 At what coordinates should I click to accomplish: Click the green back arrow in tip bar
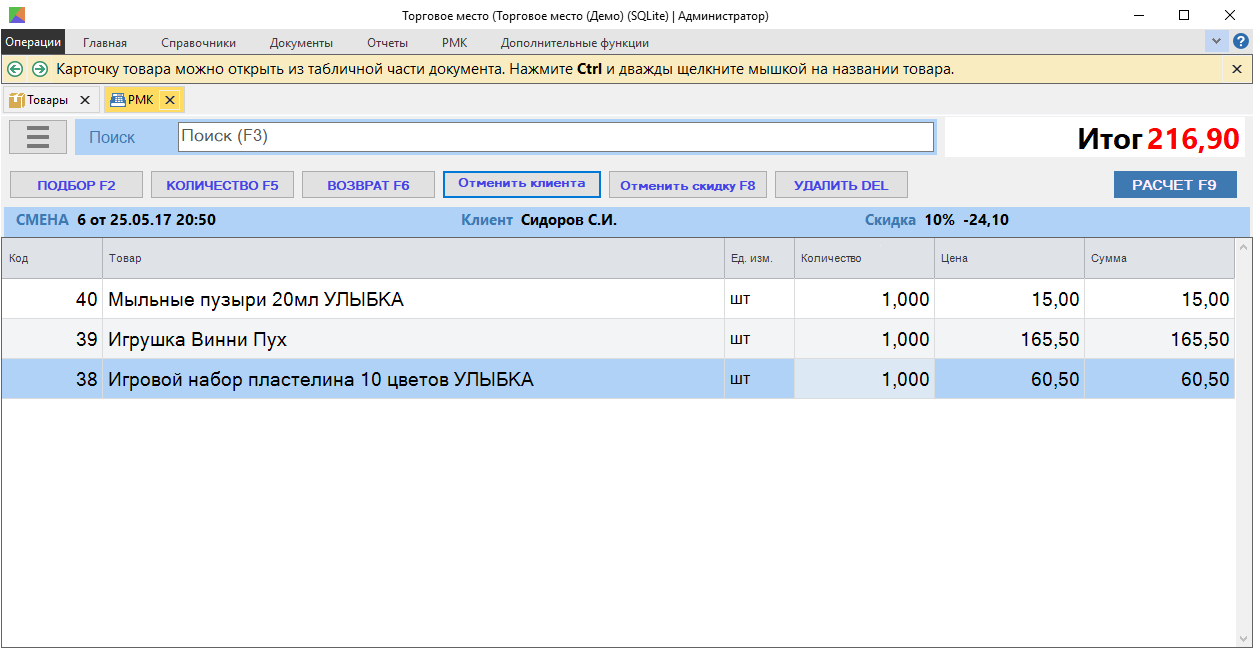pos(15,69)
